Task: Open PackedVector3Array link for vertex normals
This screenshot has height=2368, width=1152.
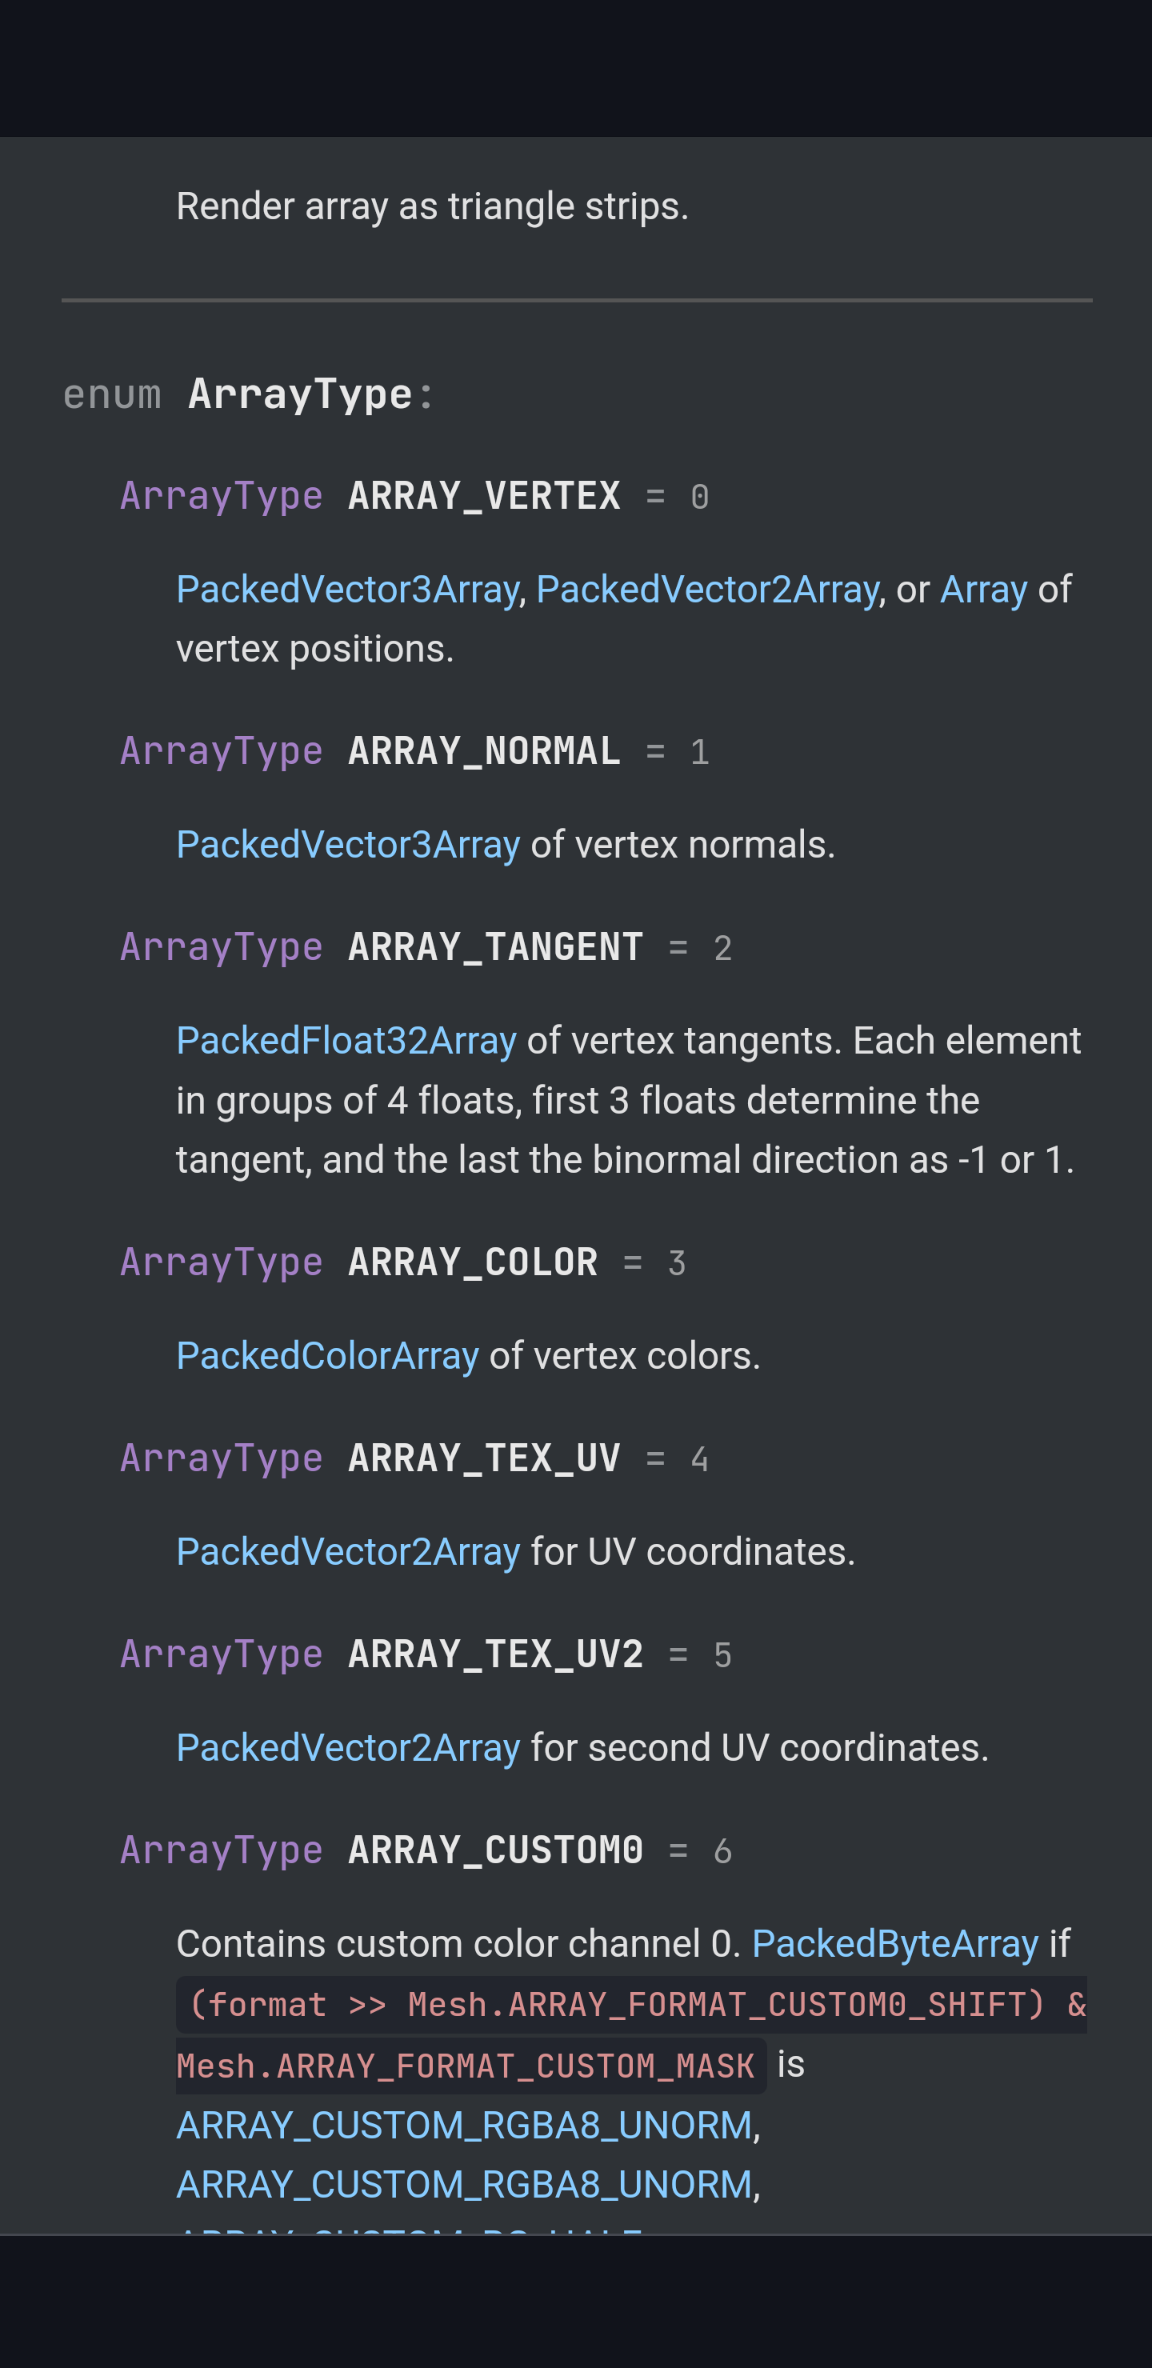Action: tap(348, 845)
